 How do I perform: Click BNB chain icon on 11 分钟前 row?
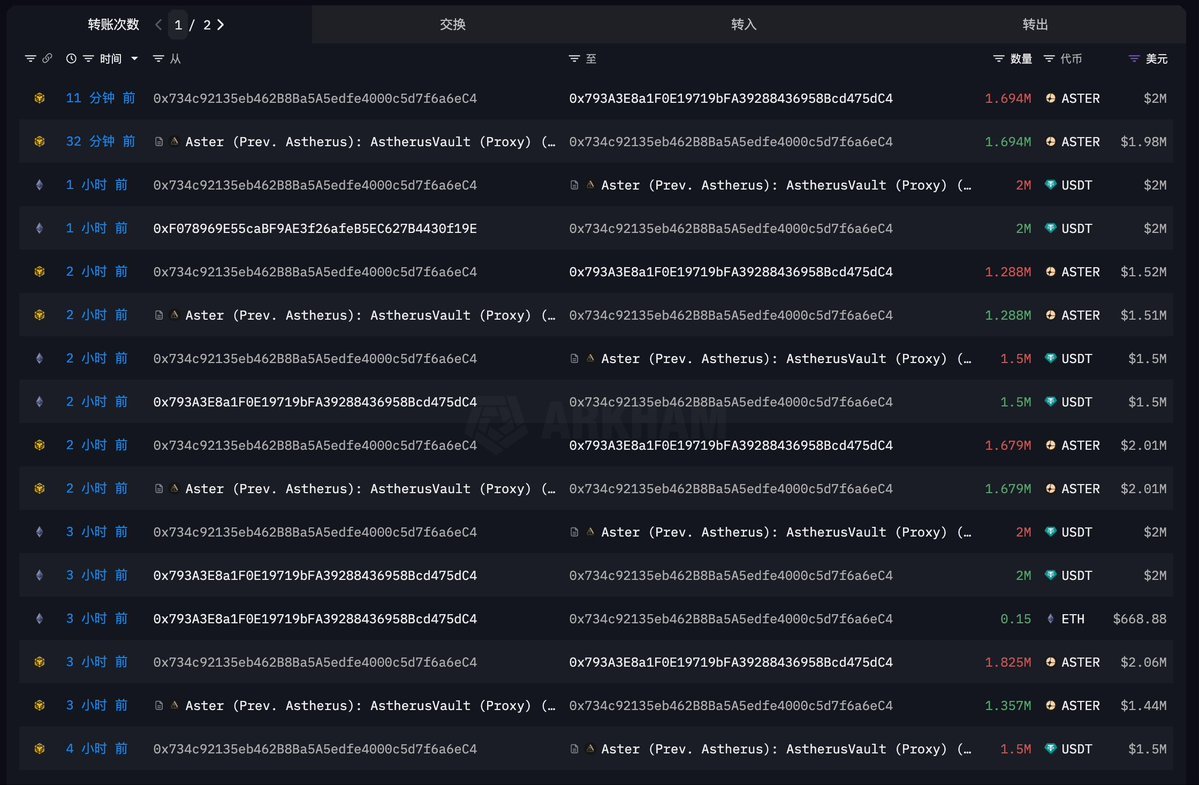pos(39,99)
